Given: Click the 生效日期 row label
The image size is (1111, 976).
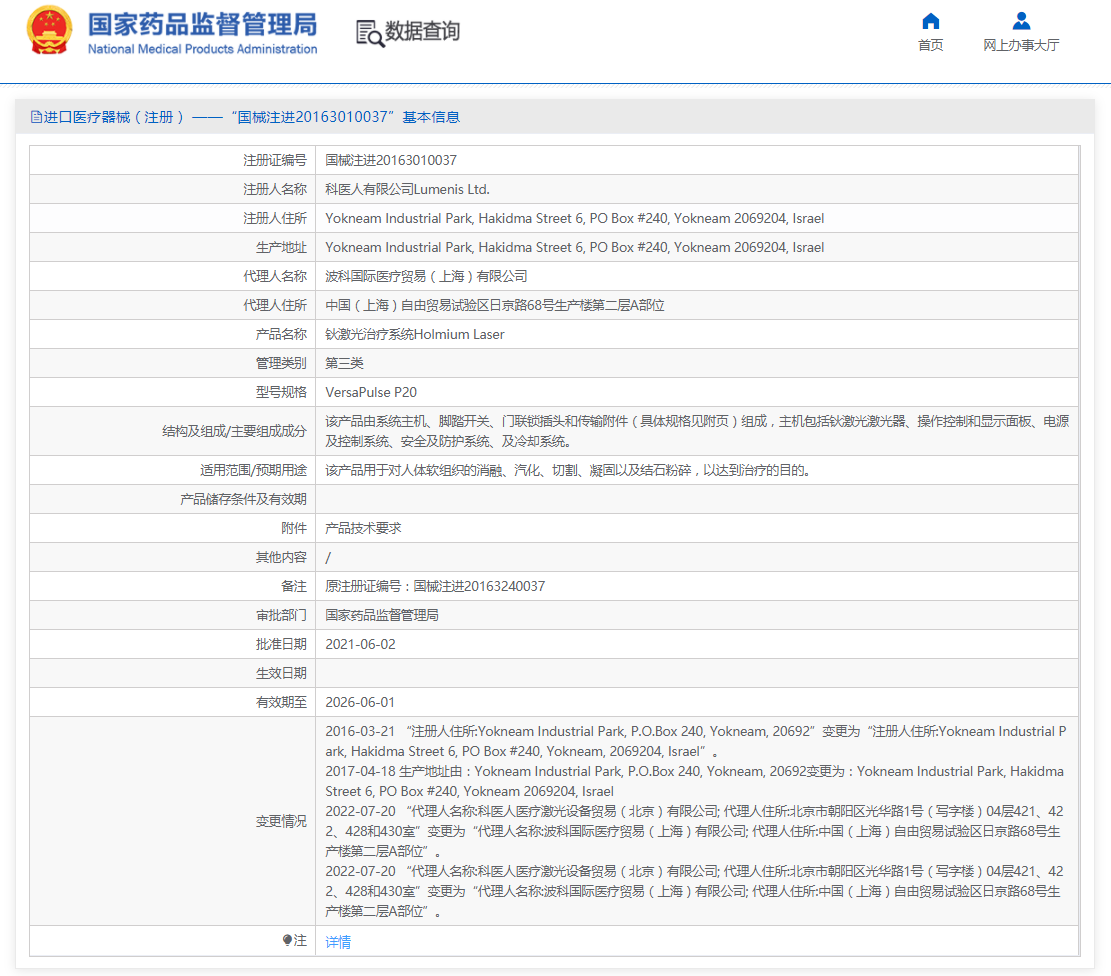Looking at the screenshot, I should (x=281, y=673).
